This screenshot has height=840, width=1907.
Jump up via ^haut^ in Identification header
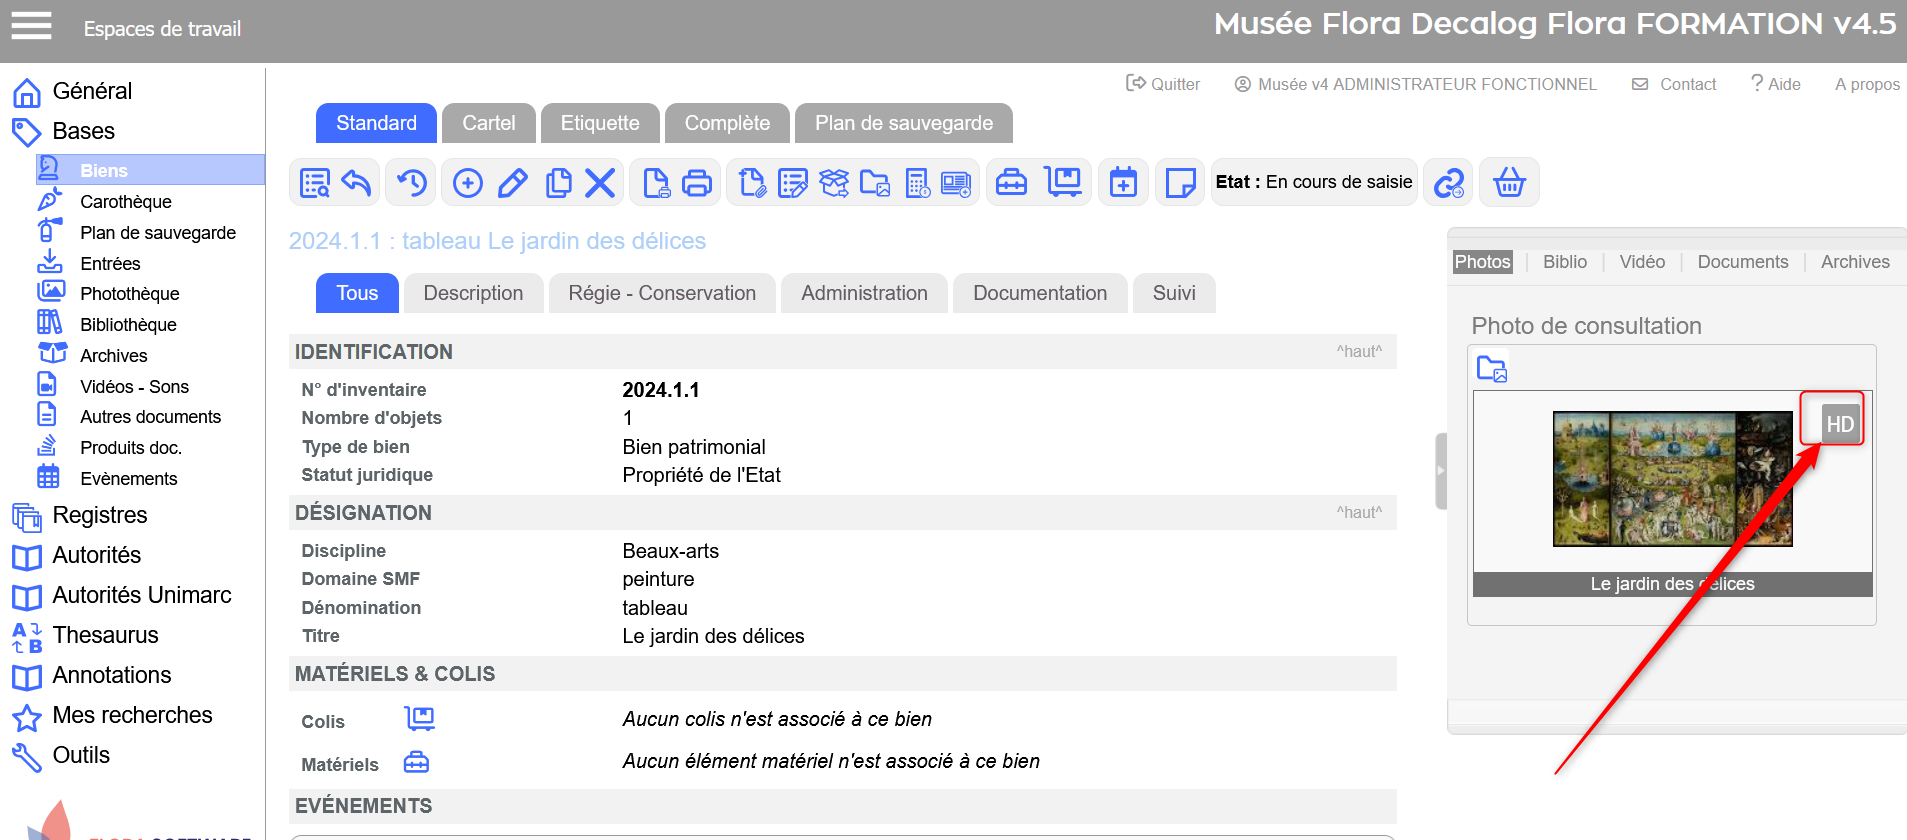point(1358,352)
